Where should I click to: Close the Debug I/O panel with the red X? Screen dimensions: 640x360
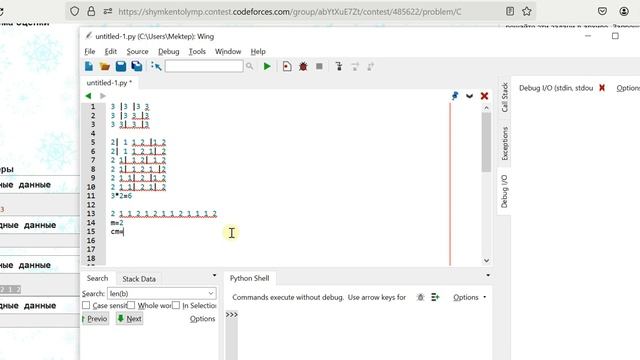(x=602, y=88)
